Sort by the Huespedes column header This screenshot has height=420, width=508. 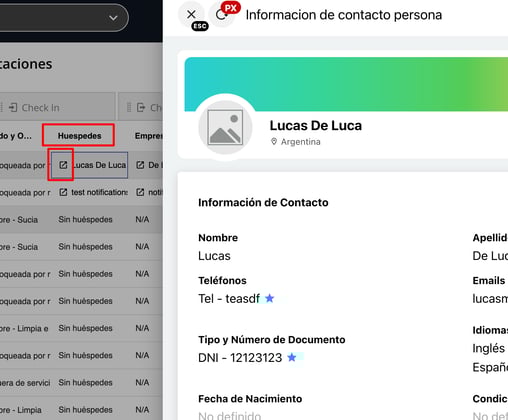coord(79,136)
